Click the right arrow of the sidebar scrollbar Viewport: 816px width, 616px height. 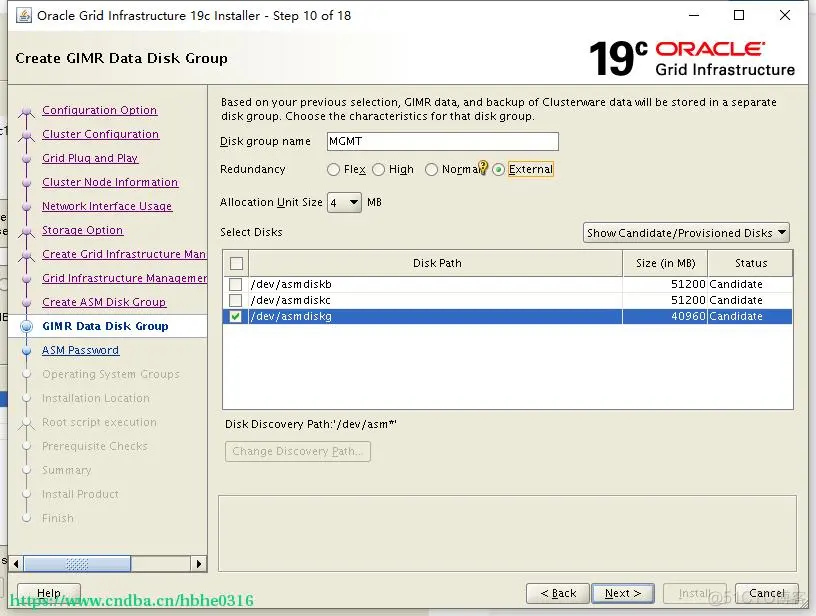pos(198,563)
